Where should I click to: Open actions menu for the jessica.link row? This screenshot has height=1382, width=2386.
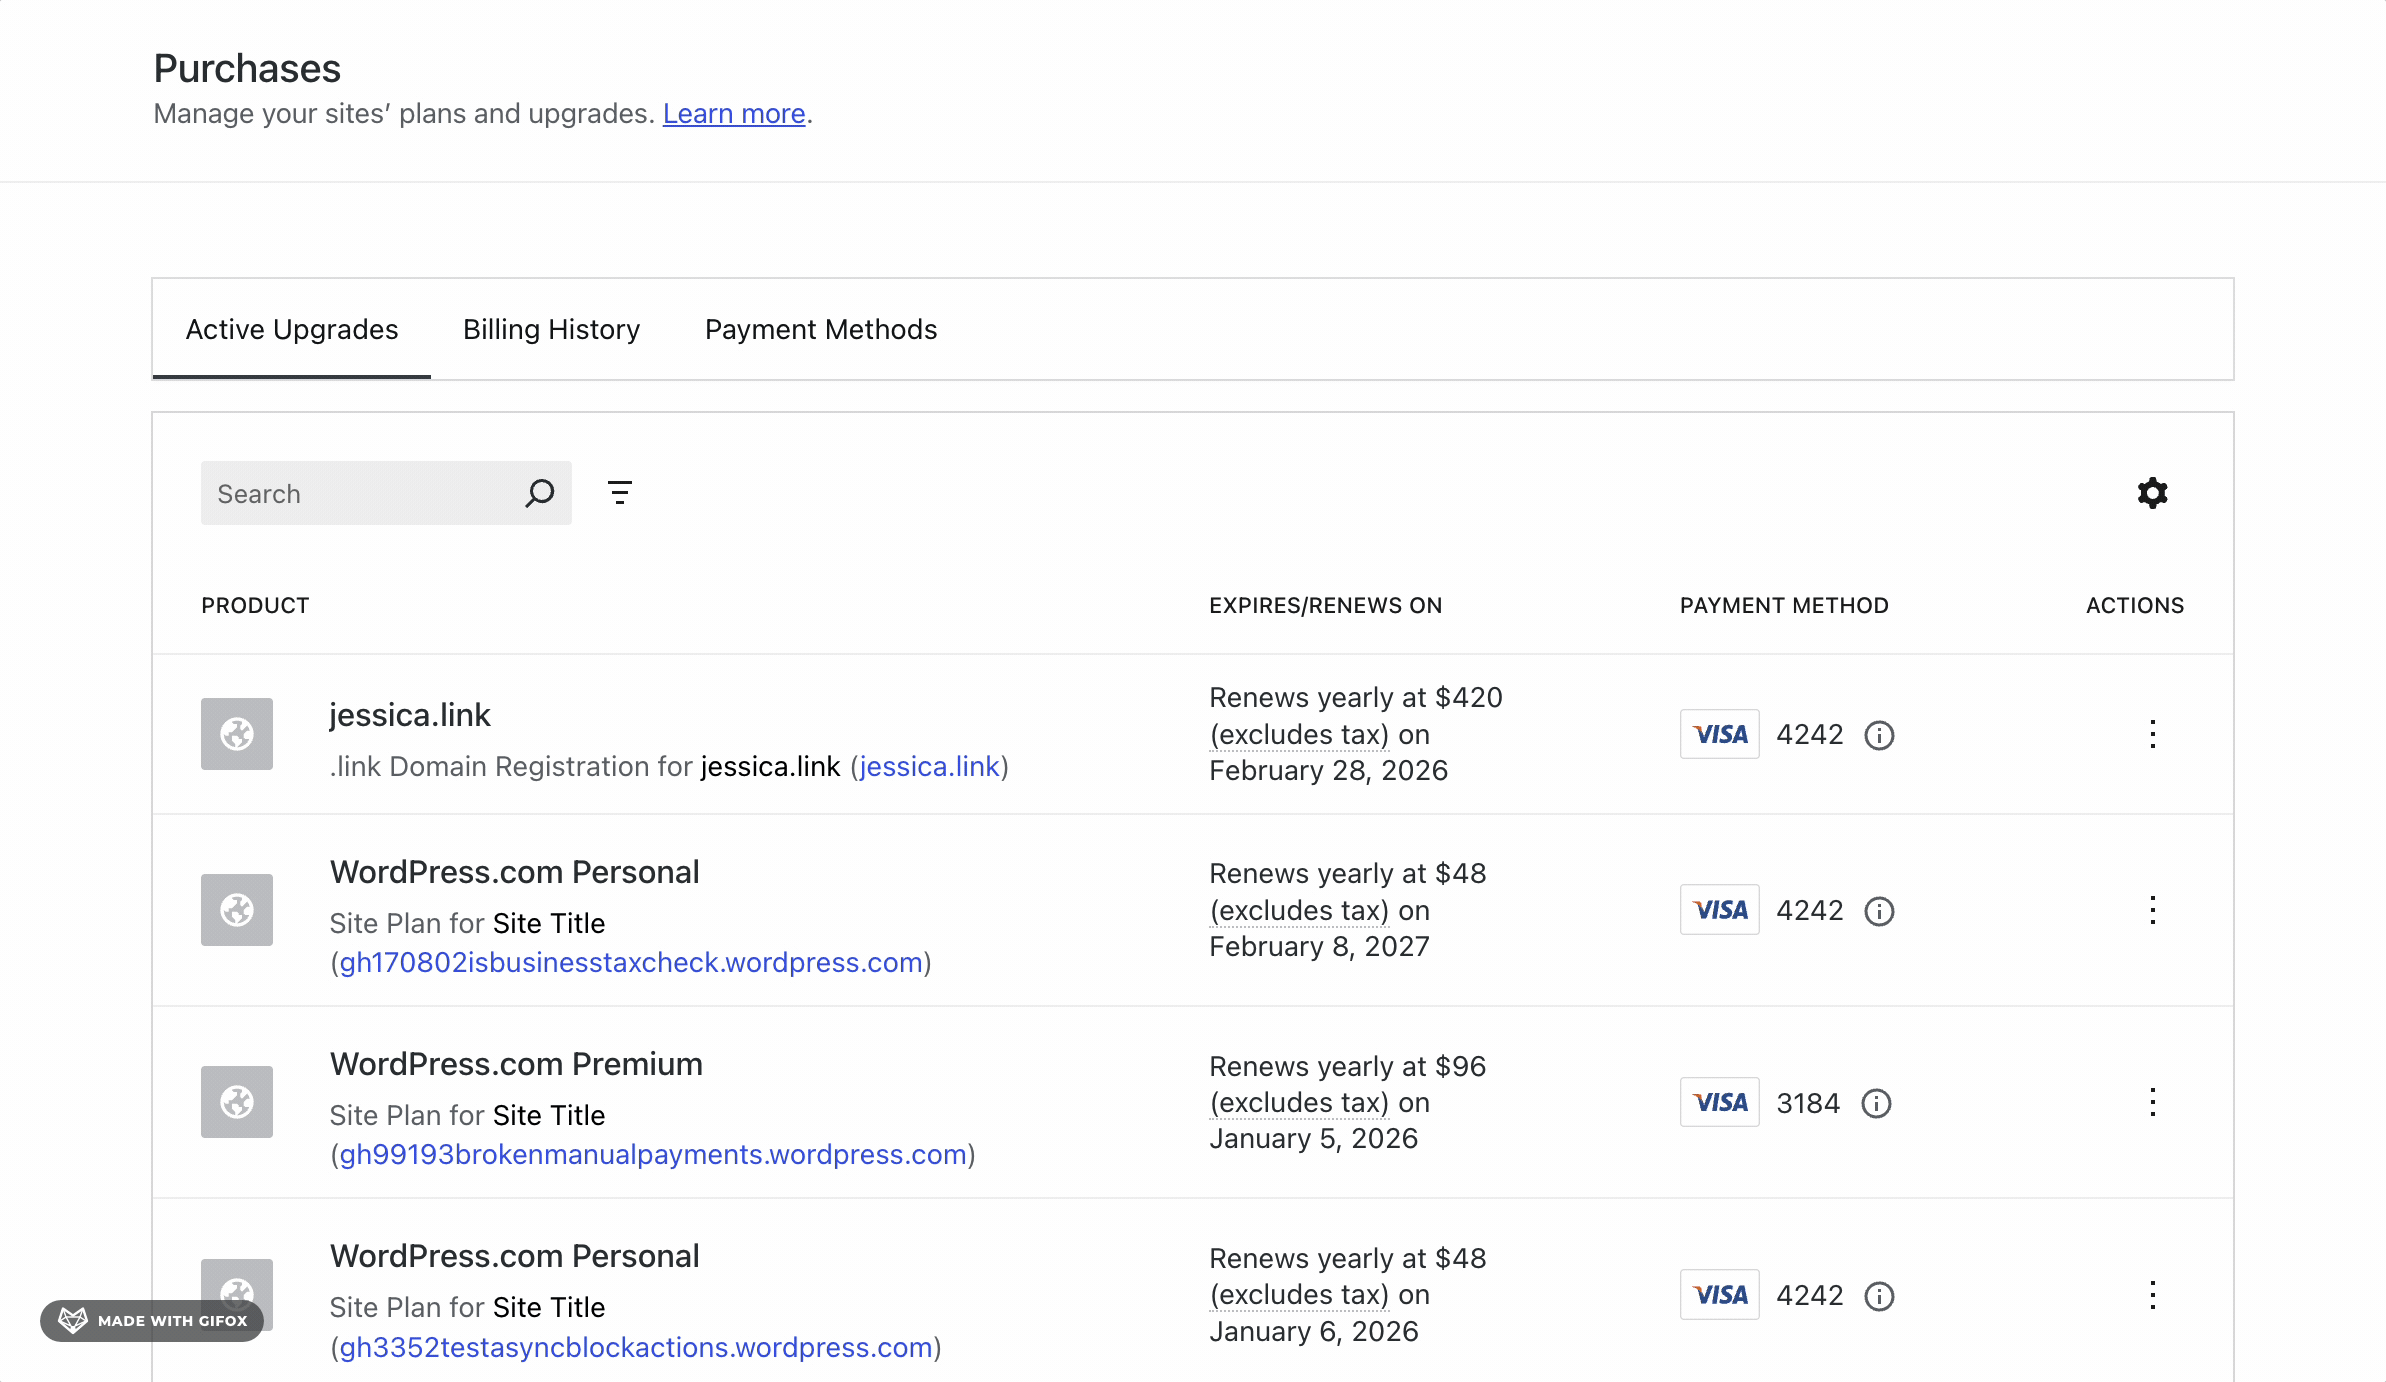point(2152,734)
